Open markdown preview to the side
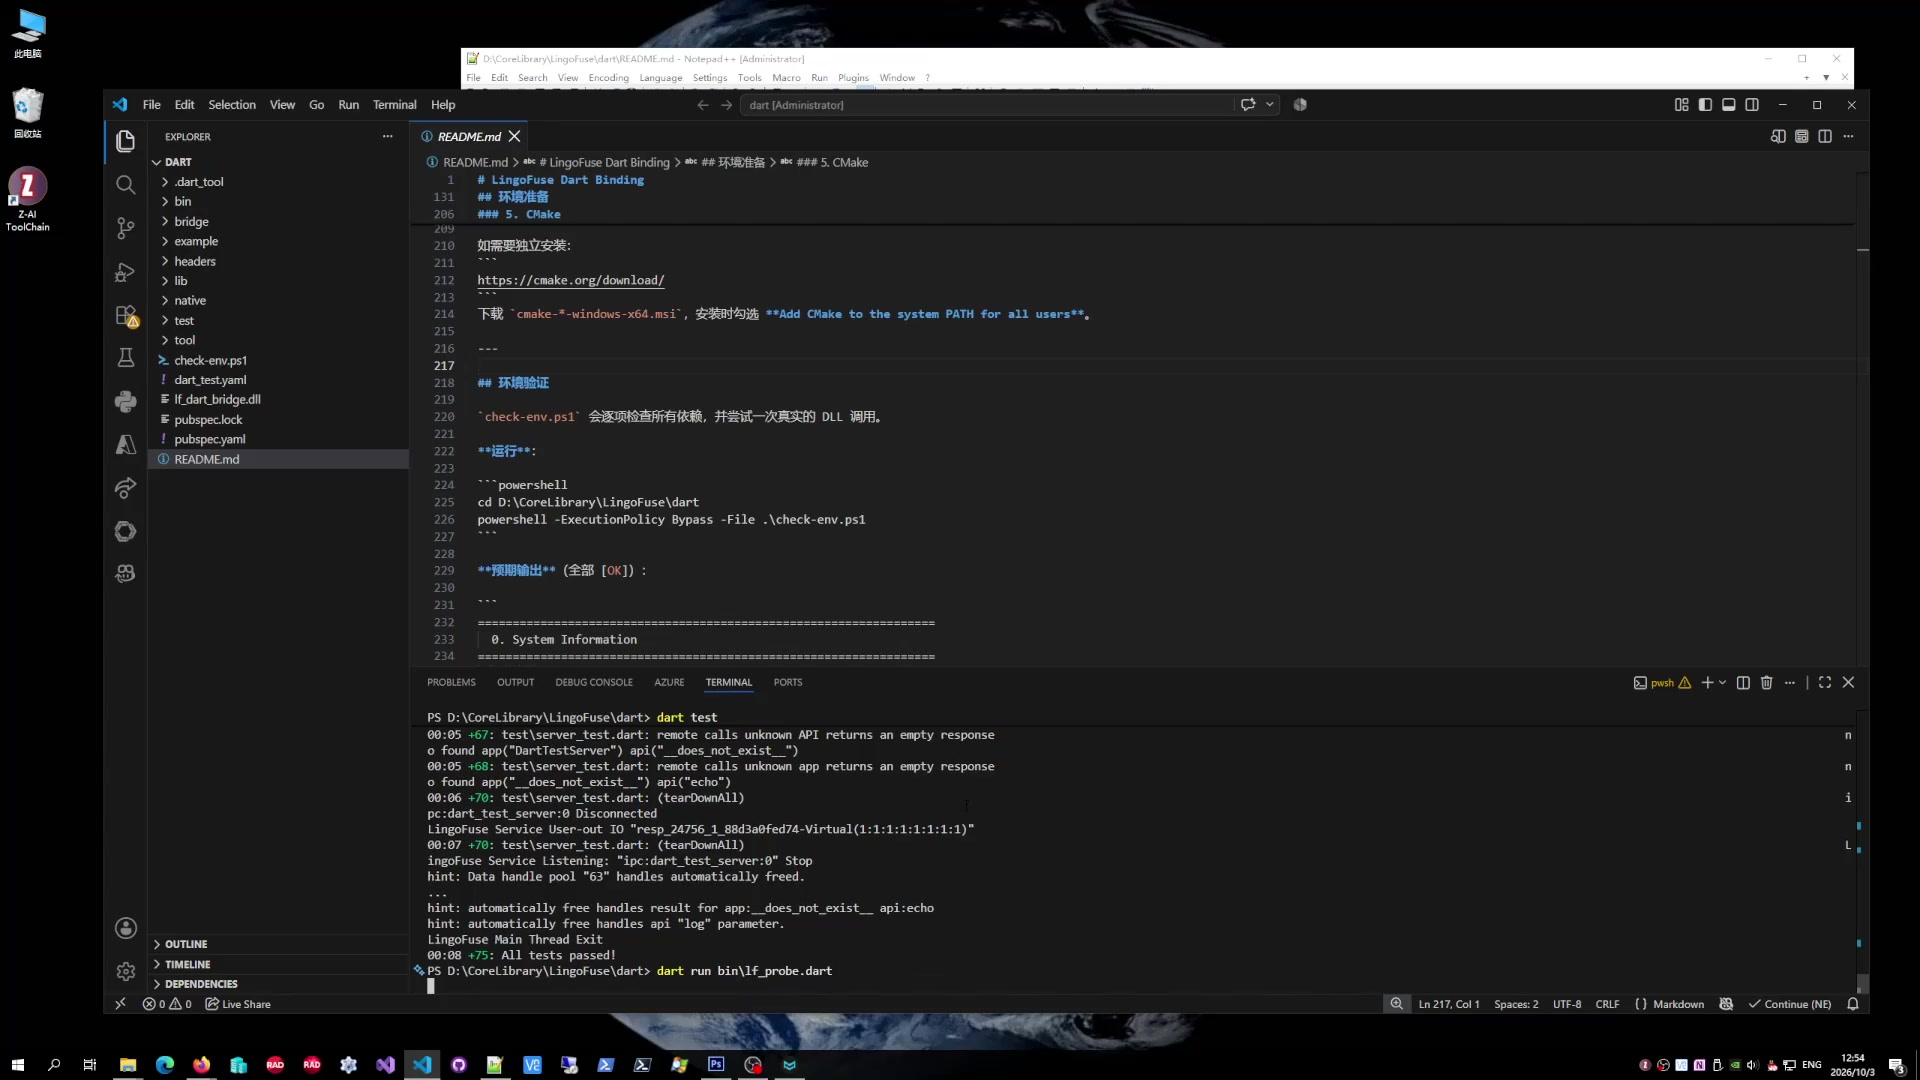The height and width of the screenshot is (1080, 1920). pyautogui.click(x=1778, y=136)
